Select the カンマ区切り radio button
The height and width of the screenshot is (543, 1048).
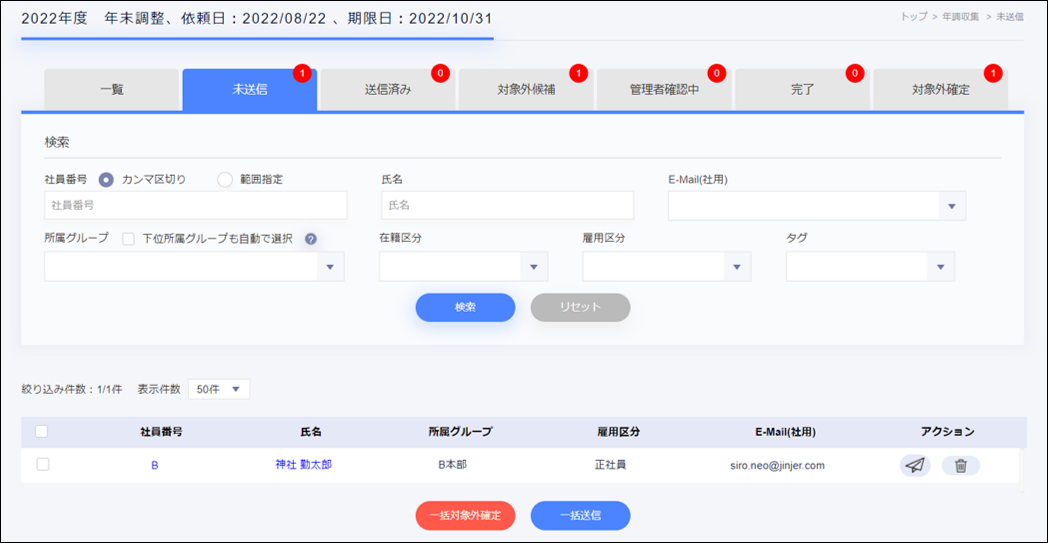[106, 179]
